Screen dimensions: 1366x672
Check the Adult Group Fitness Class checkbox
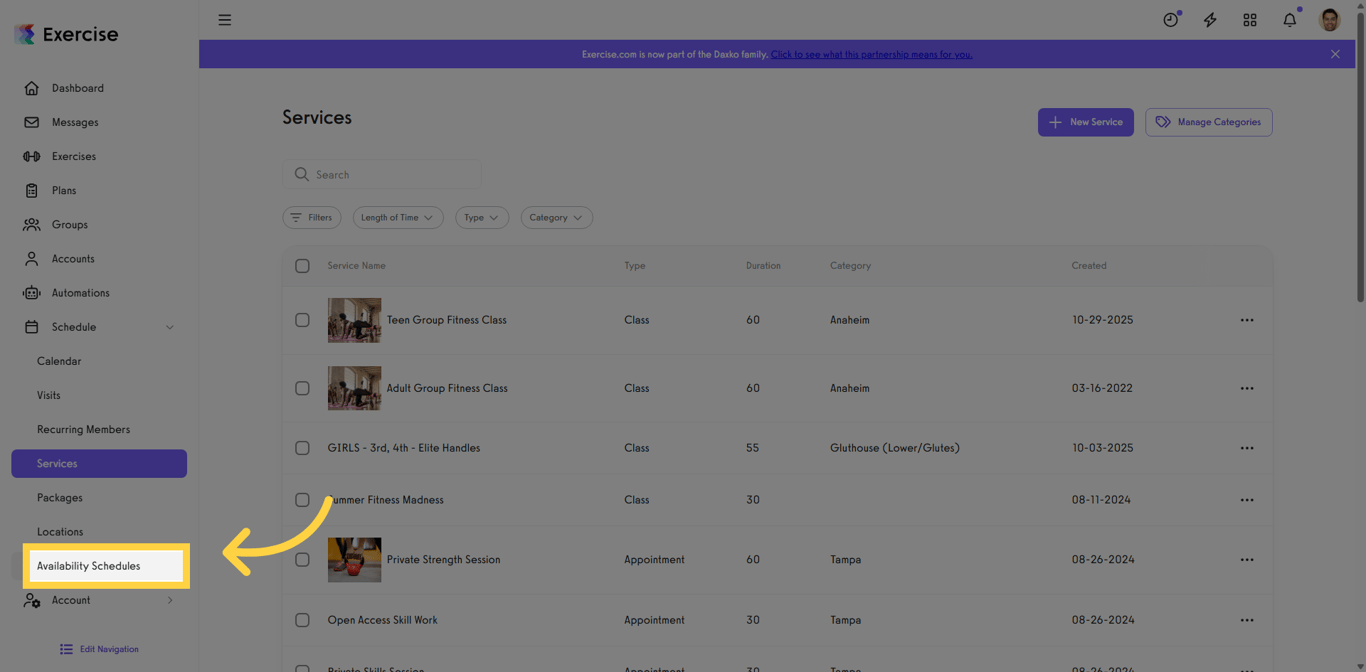(x=302, y=388)
